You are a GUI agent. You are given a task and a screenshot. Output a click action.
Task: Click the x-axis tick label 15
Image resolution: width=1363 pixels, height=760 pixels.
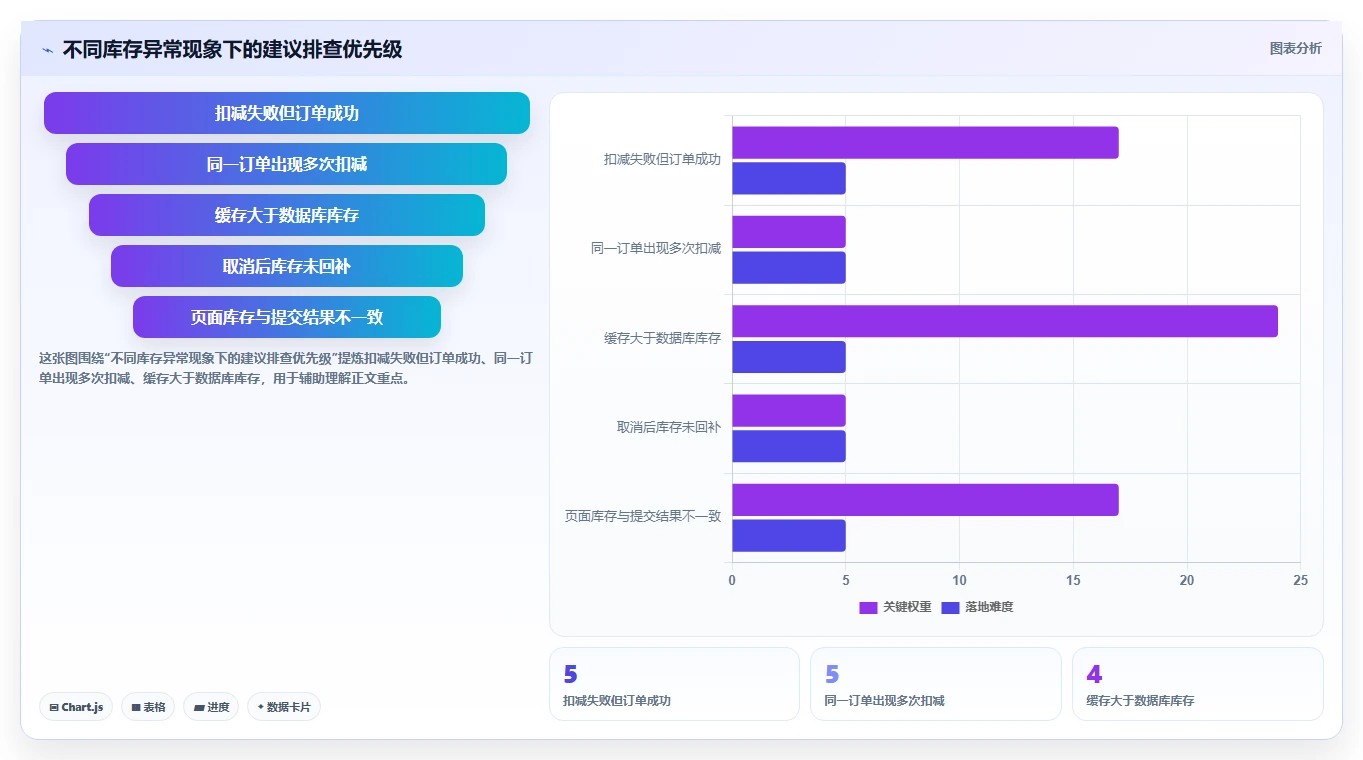[1073, 580]
